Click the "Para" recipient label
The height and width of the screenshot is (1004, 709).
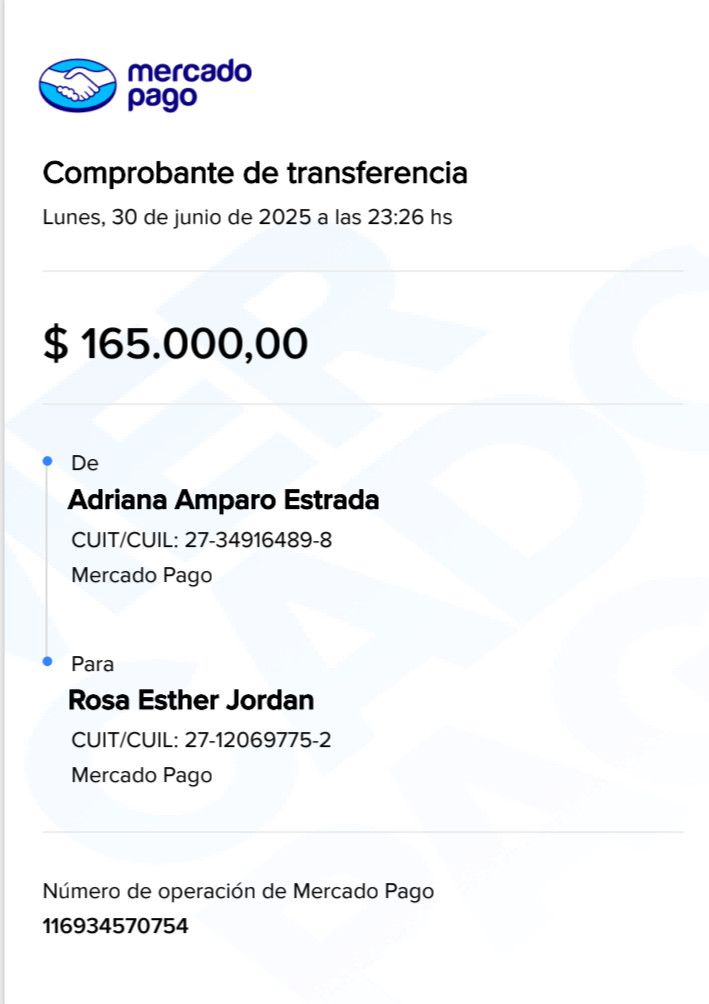click(93, 664)
